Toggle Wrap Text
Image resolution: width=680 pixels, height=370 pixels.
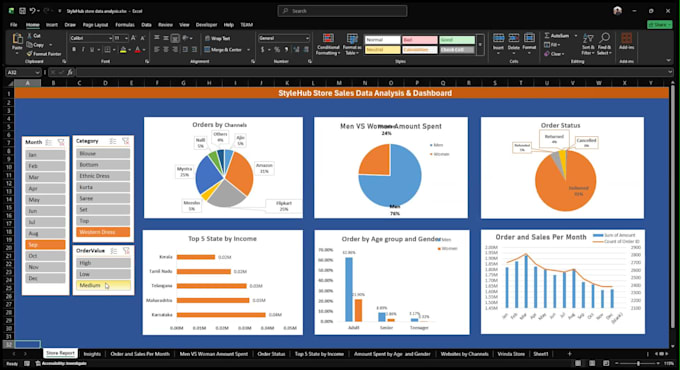217,38
